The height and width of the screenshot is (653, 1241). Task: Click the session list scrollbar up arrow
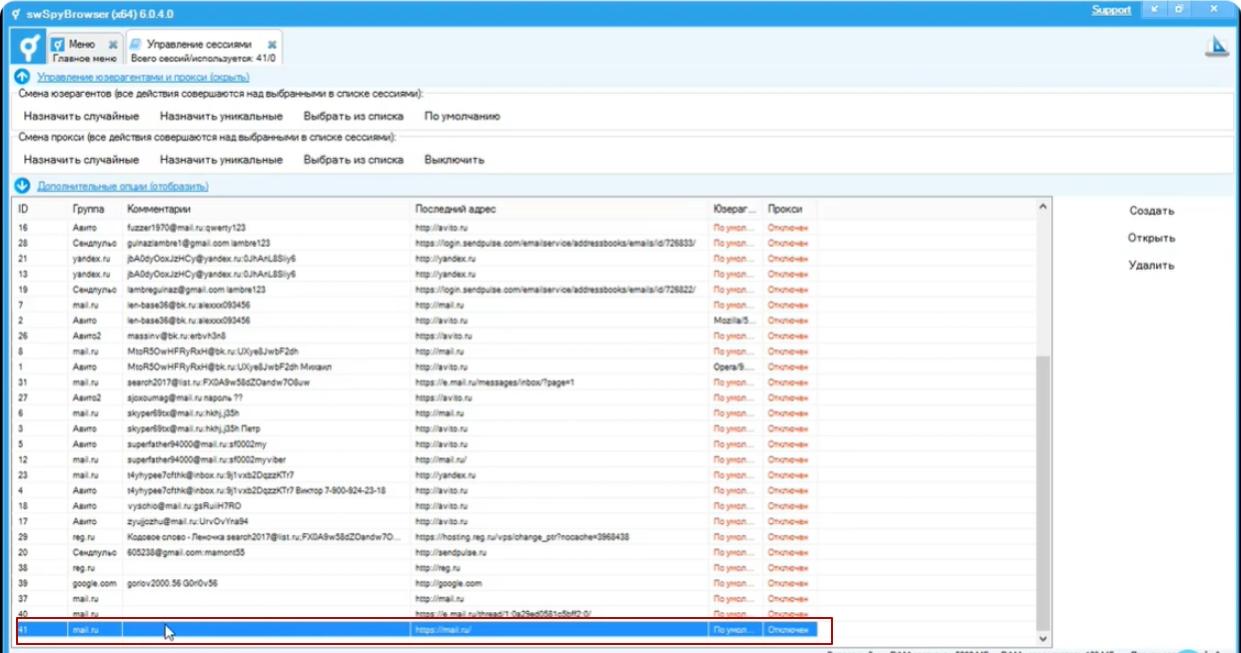[1044, 207]
